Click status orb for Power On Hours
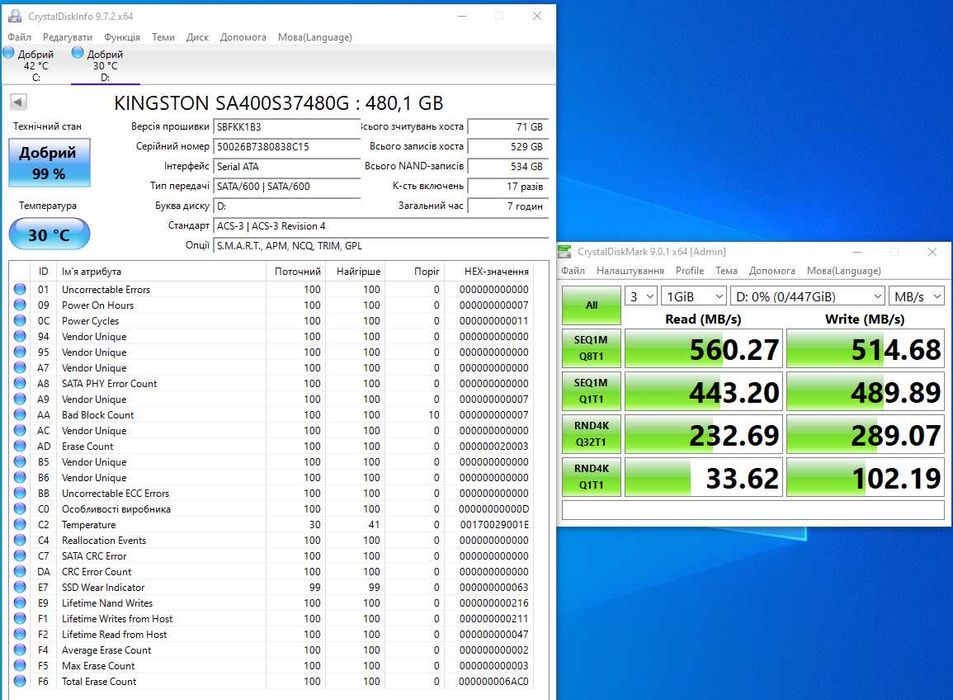Screen dimensions: 953x700 [x=20, y=305]
